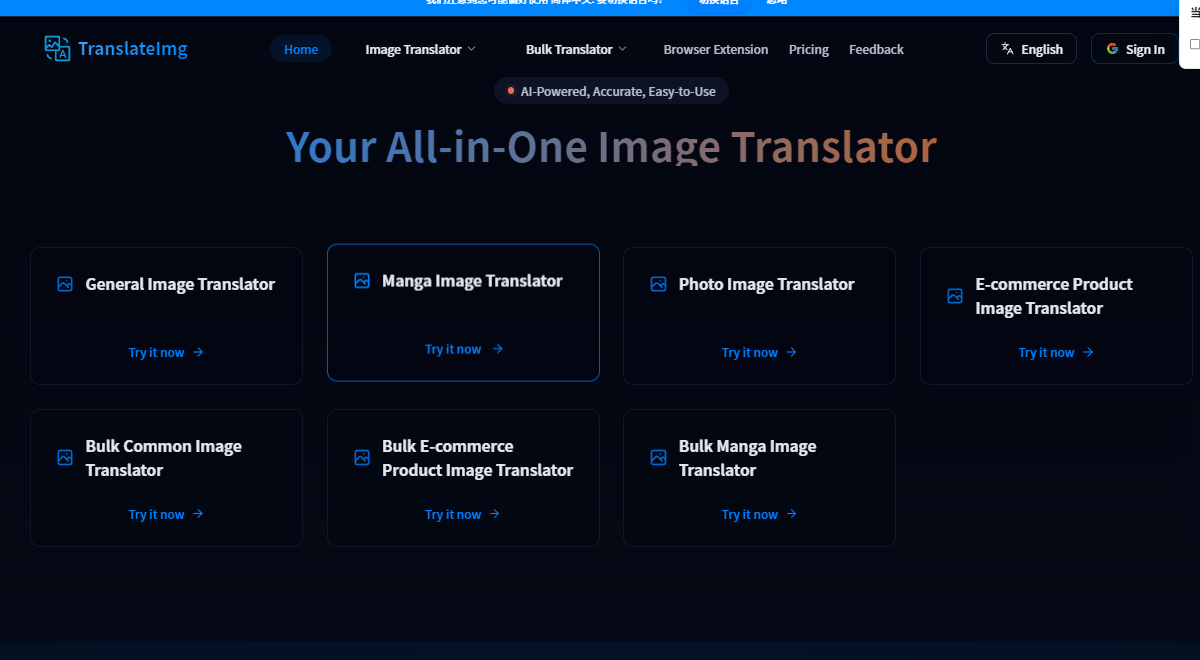
Task: Click the E-commerce Product Image Translator icon
Action: (955, 296)
